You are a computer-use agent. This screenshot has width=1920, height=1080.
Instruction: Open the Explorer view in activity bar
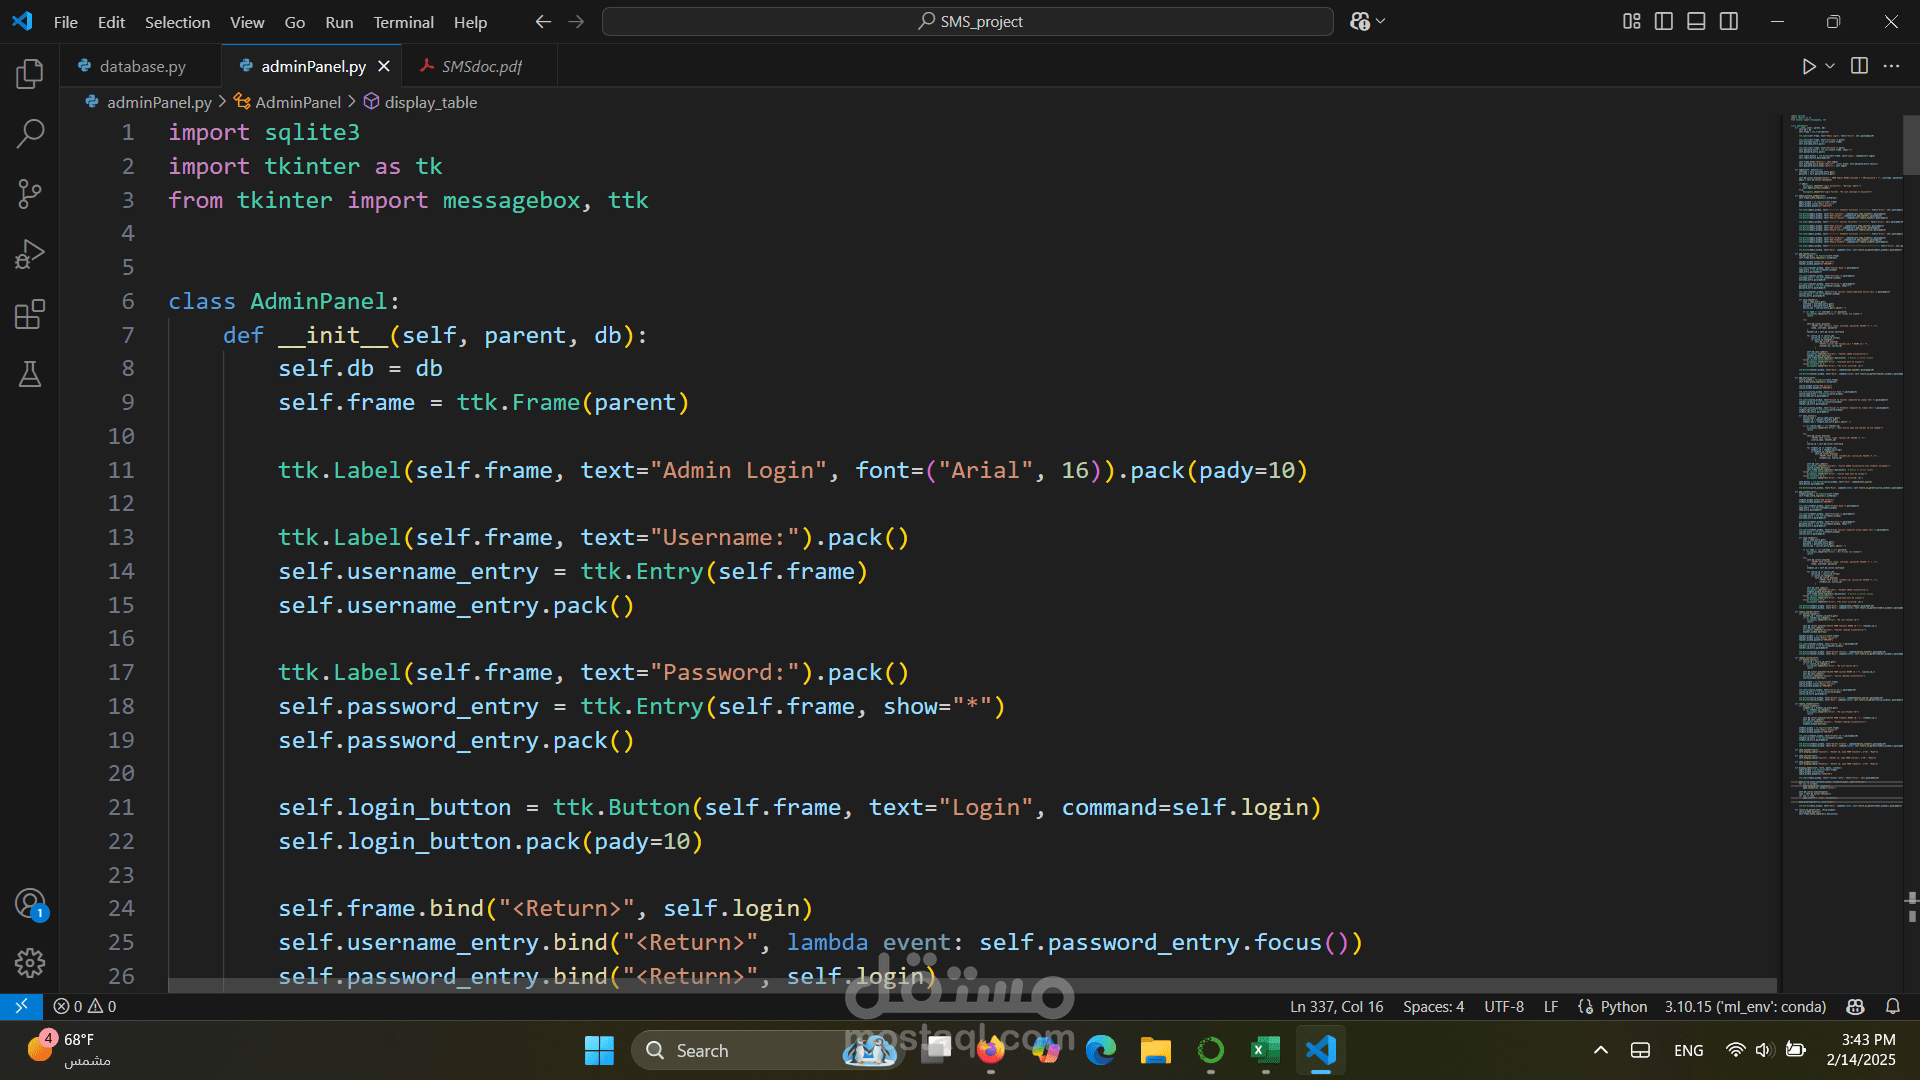coord(30,73)
